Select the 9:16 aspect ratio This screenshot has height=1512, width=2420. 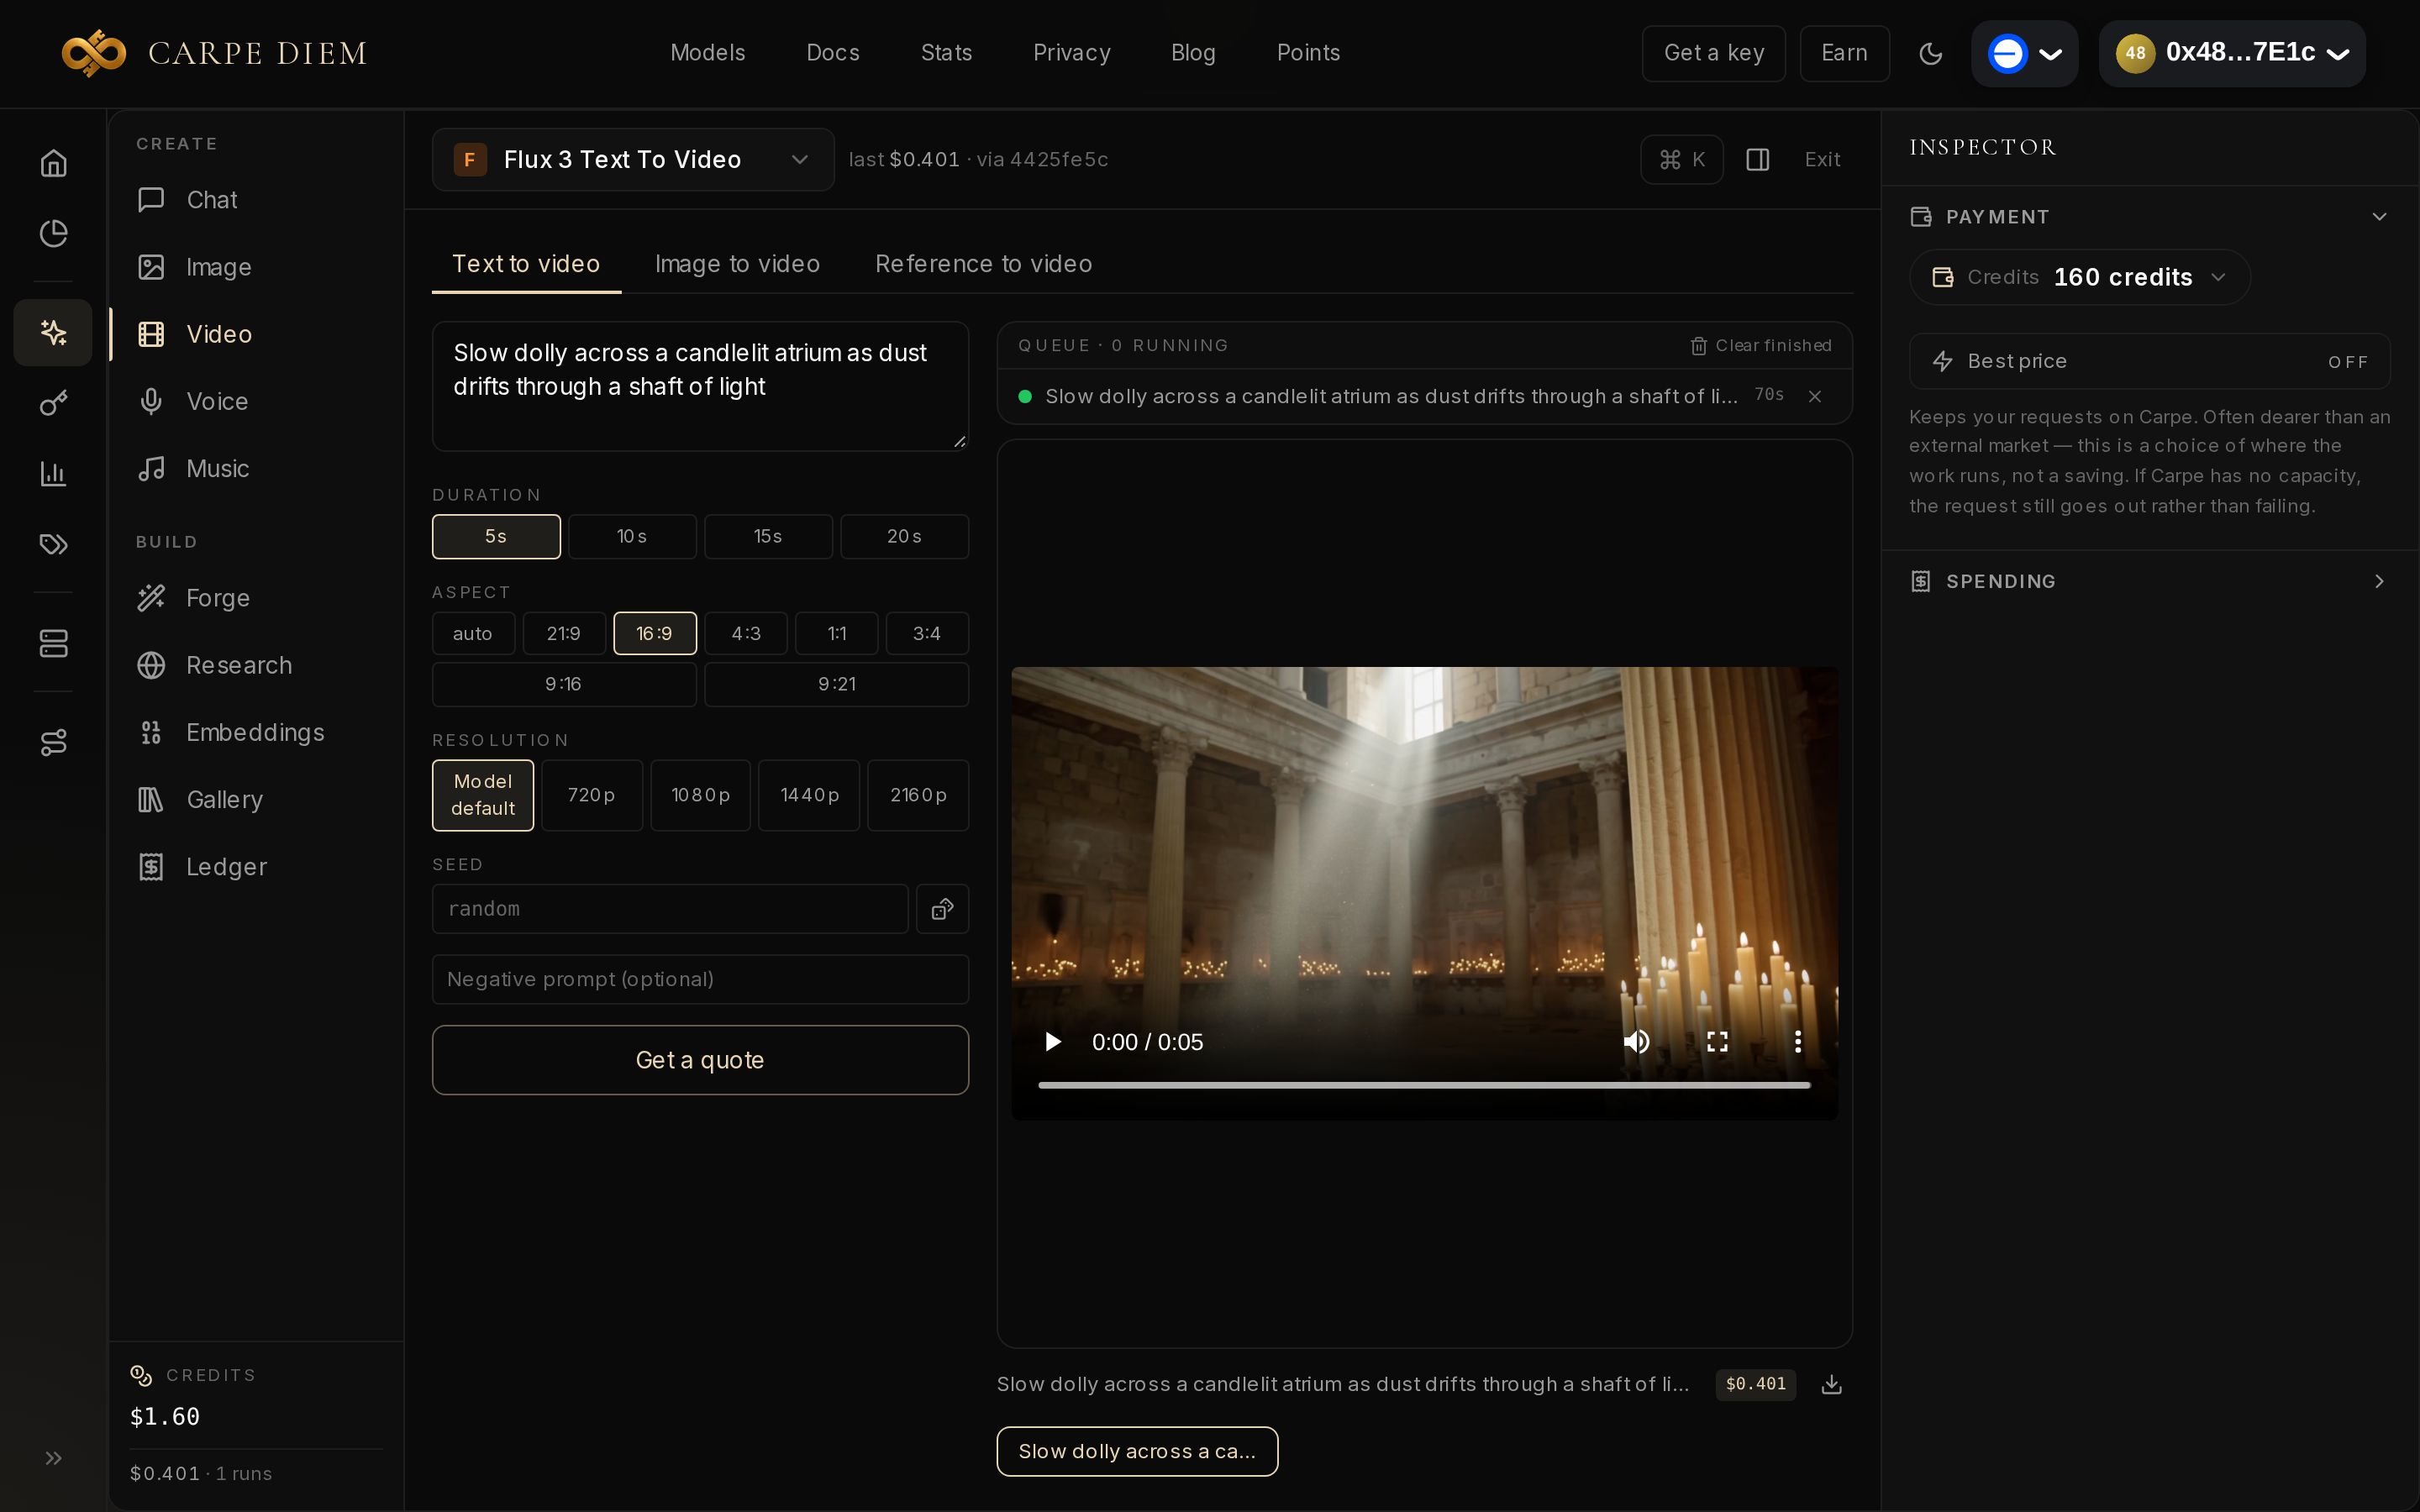pyautogui.click(x=564, y=684)
